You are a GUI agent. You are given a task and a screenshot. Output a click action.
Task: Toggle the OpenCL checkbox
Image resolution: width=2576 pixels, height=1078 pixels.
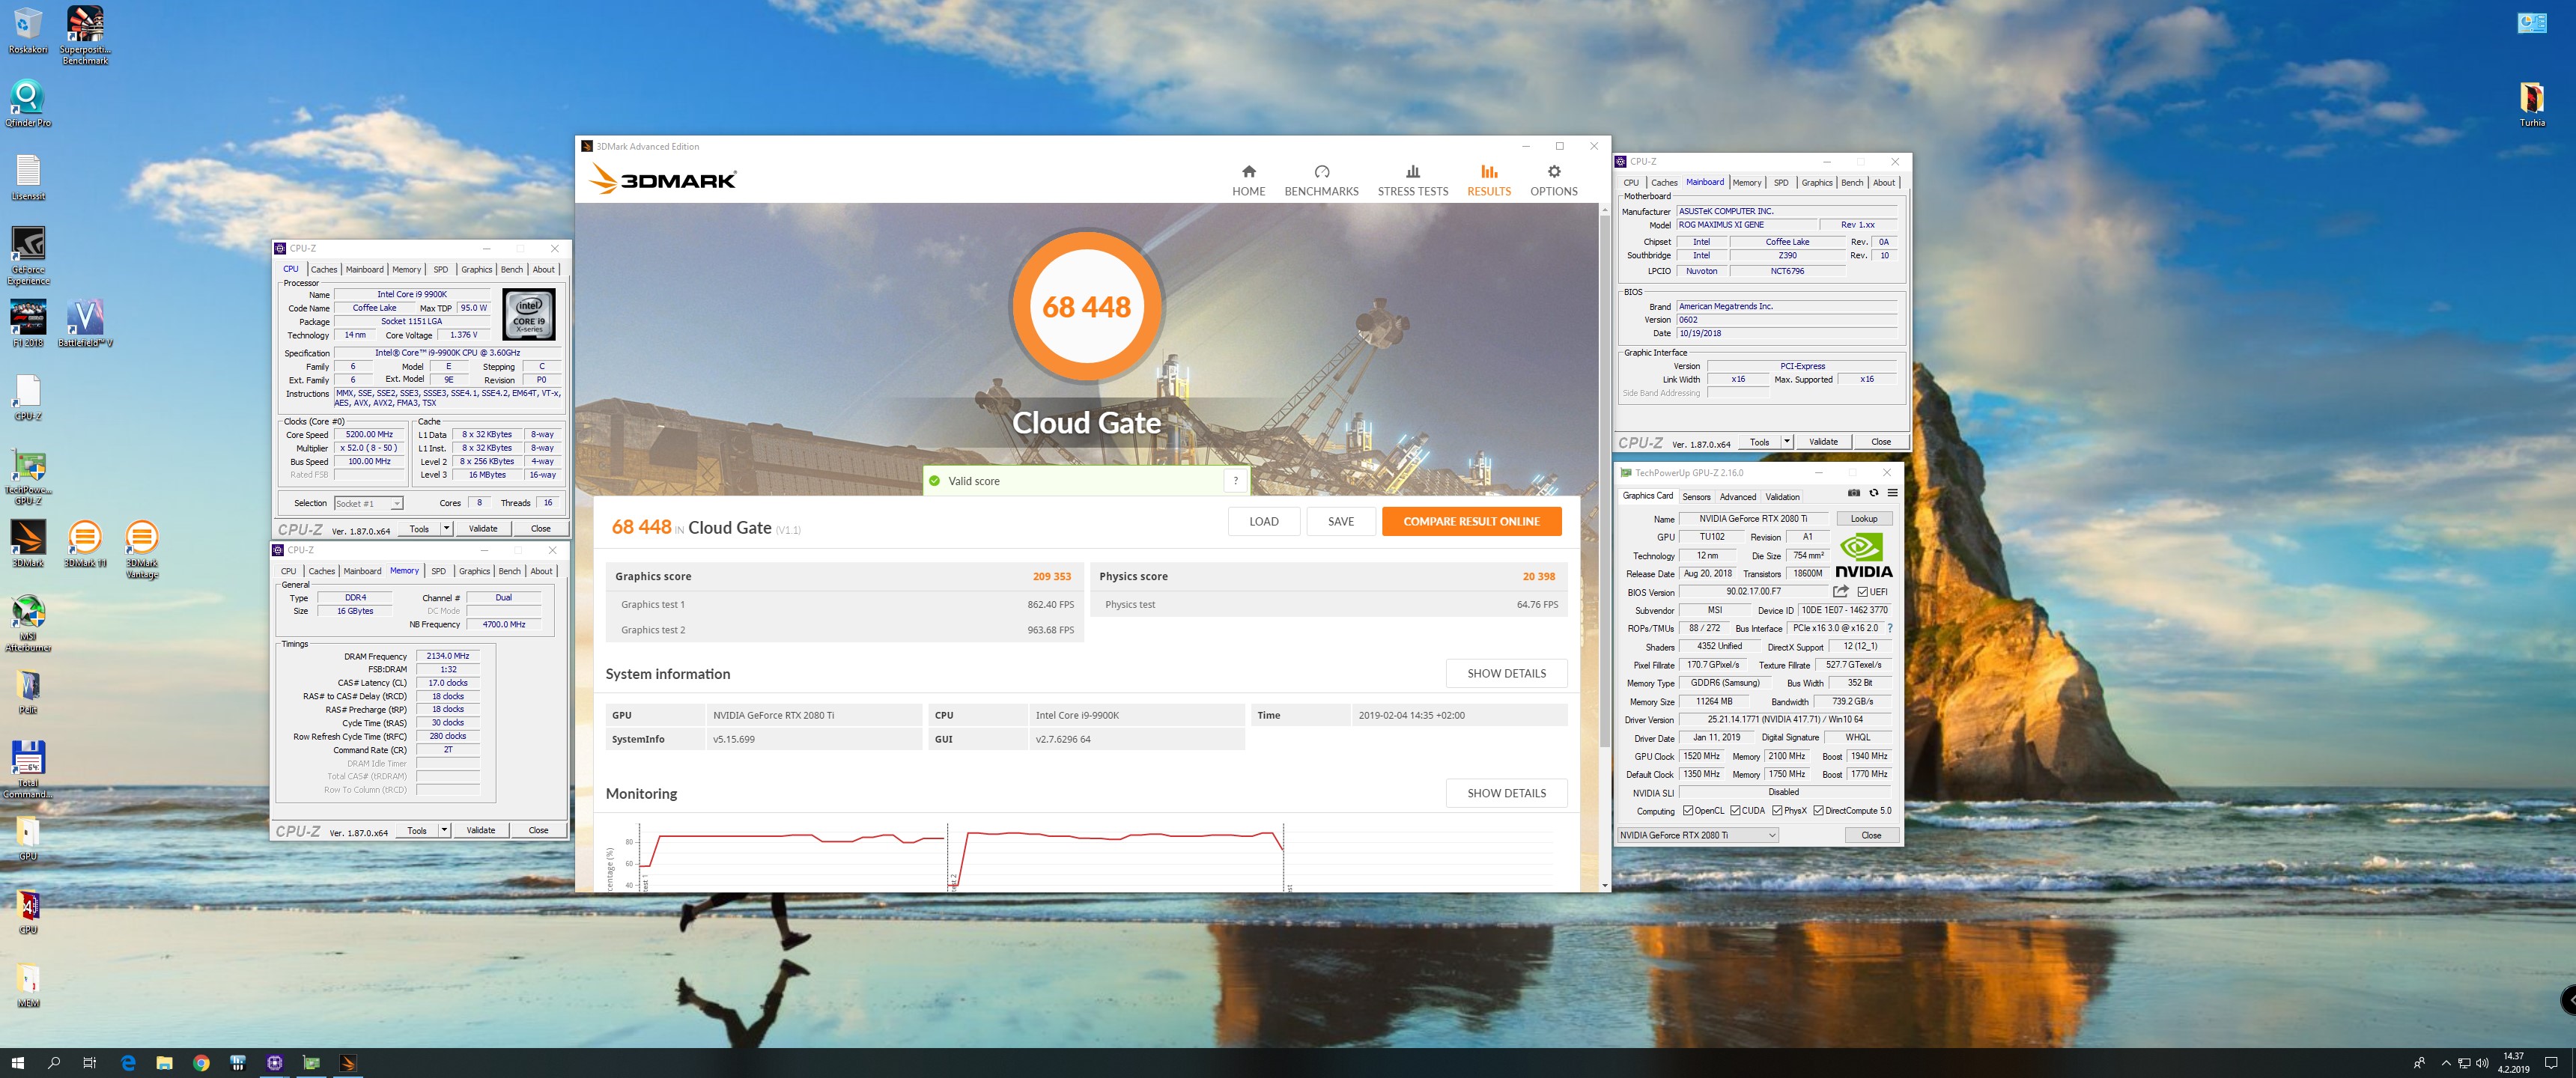coord(1688,811)
